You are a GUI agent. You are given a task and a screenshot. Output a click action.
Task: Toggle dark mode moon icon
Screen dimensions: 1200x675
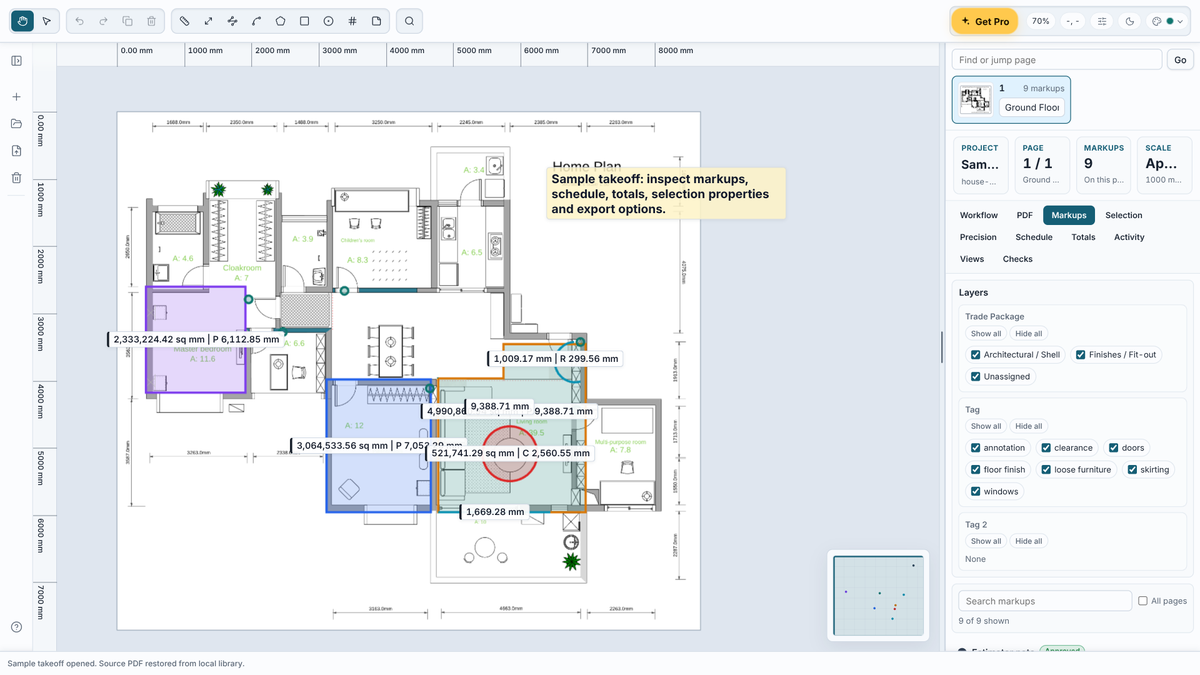tap(1130, 21)
